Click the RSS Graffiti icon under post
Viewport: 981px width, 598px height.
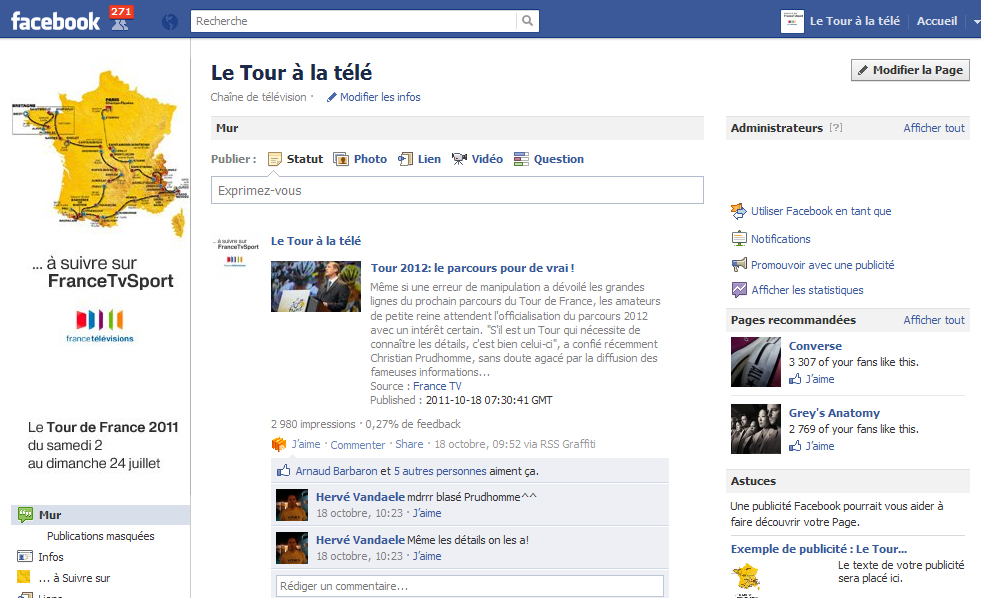(278, 444)
